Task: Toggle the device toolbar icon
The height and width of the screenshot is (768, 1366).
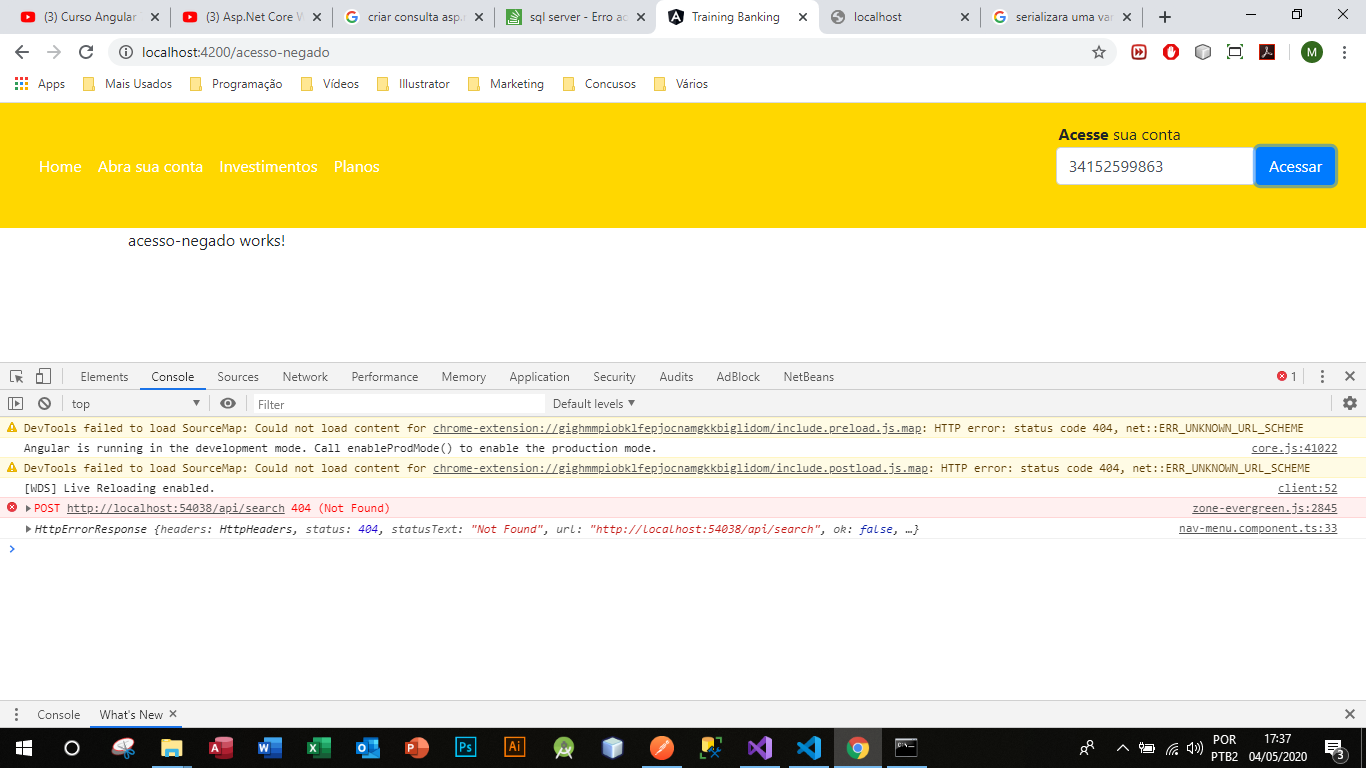Action: coord(43,377)
